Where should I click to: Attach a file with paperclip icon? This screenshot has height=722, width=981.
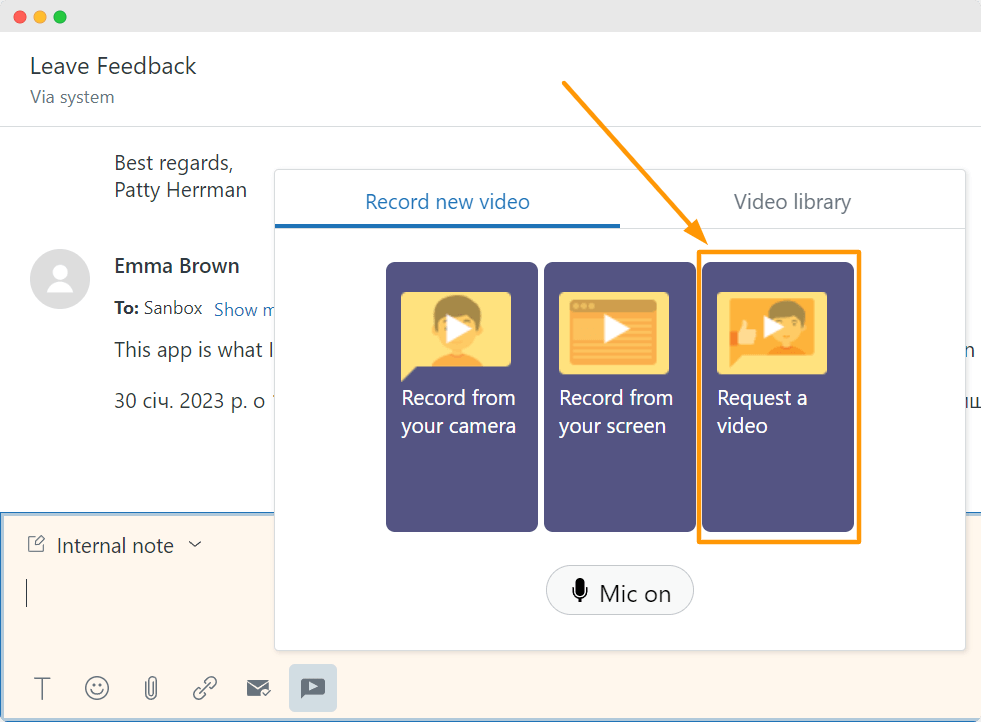[151, 688]
